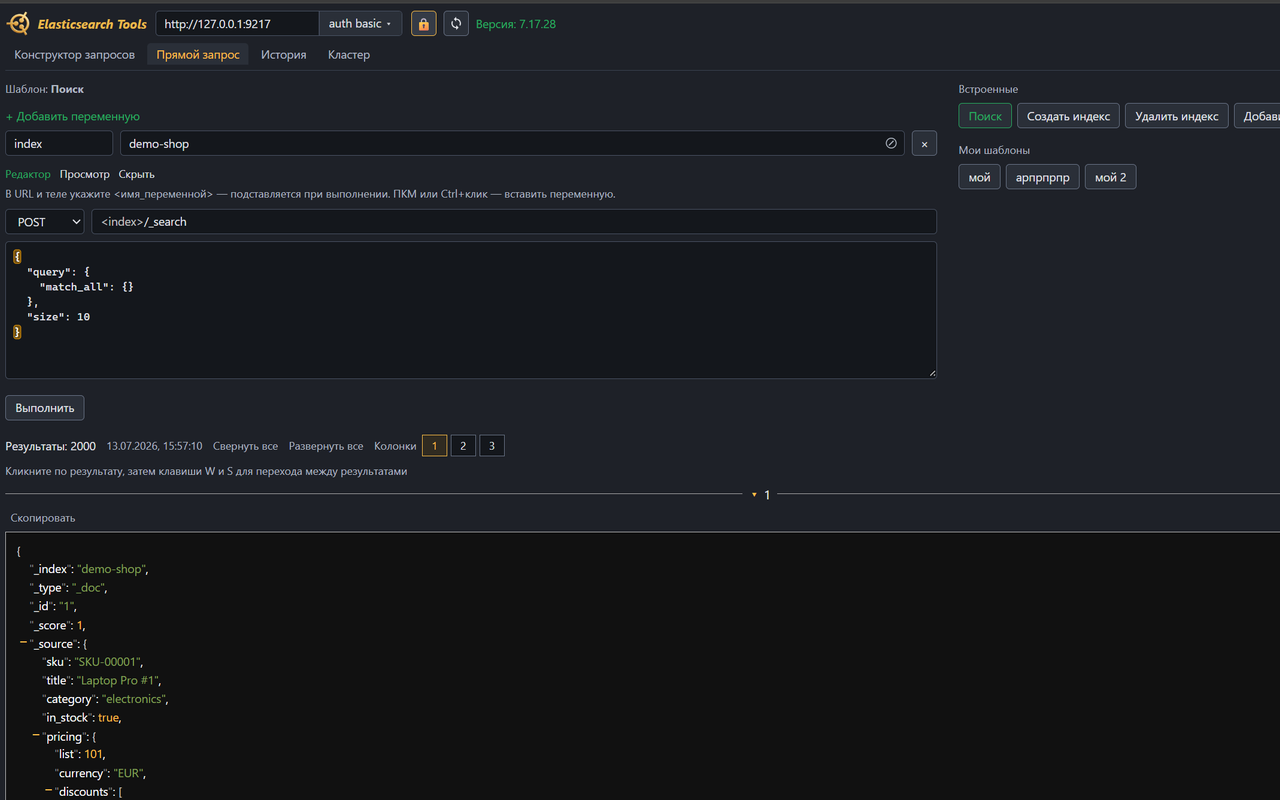Screen dimensions: 1280x800
Task: Collapse the pricing node
Action: tap(36, 735)
